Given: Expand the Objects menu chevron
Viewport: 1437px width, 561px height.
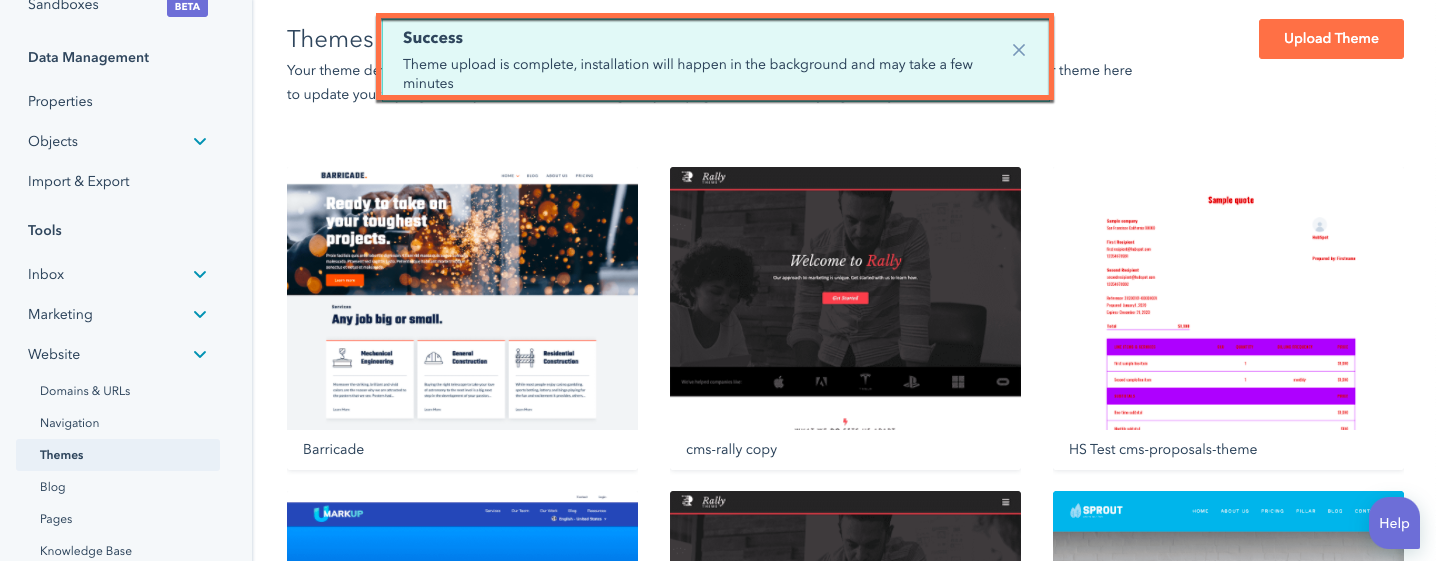Looking at the screenshot, I should pos(200,141).
